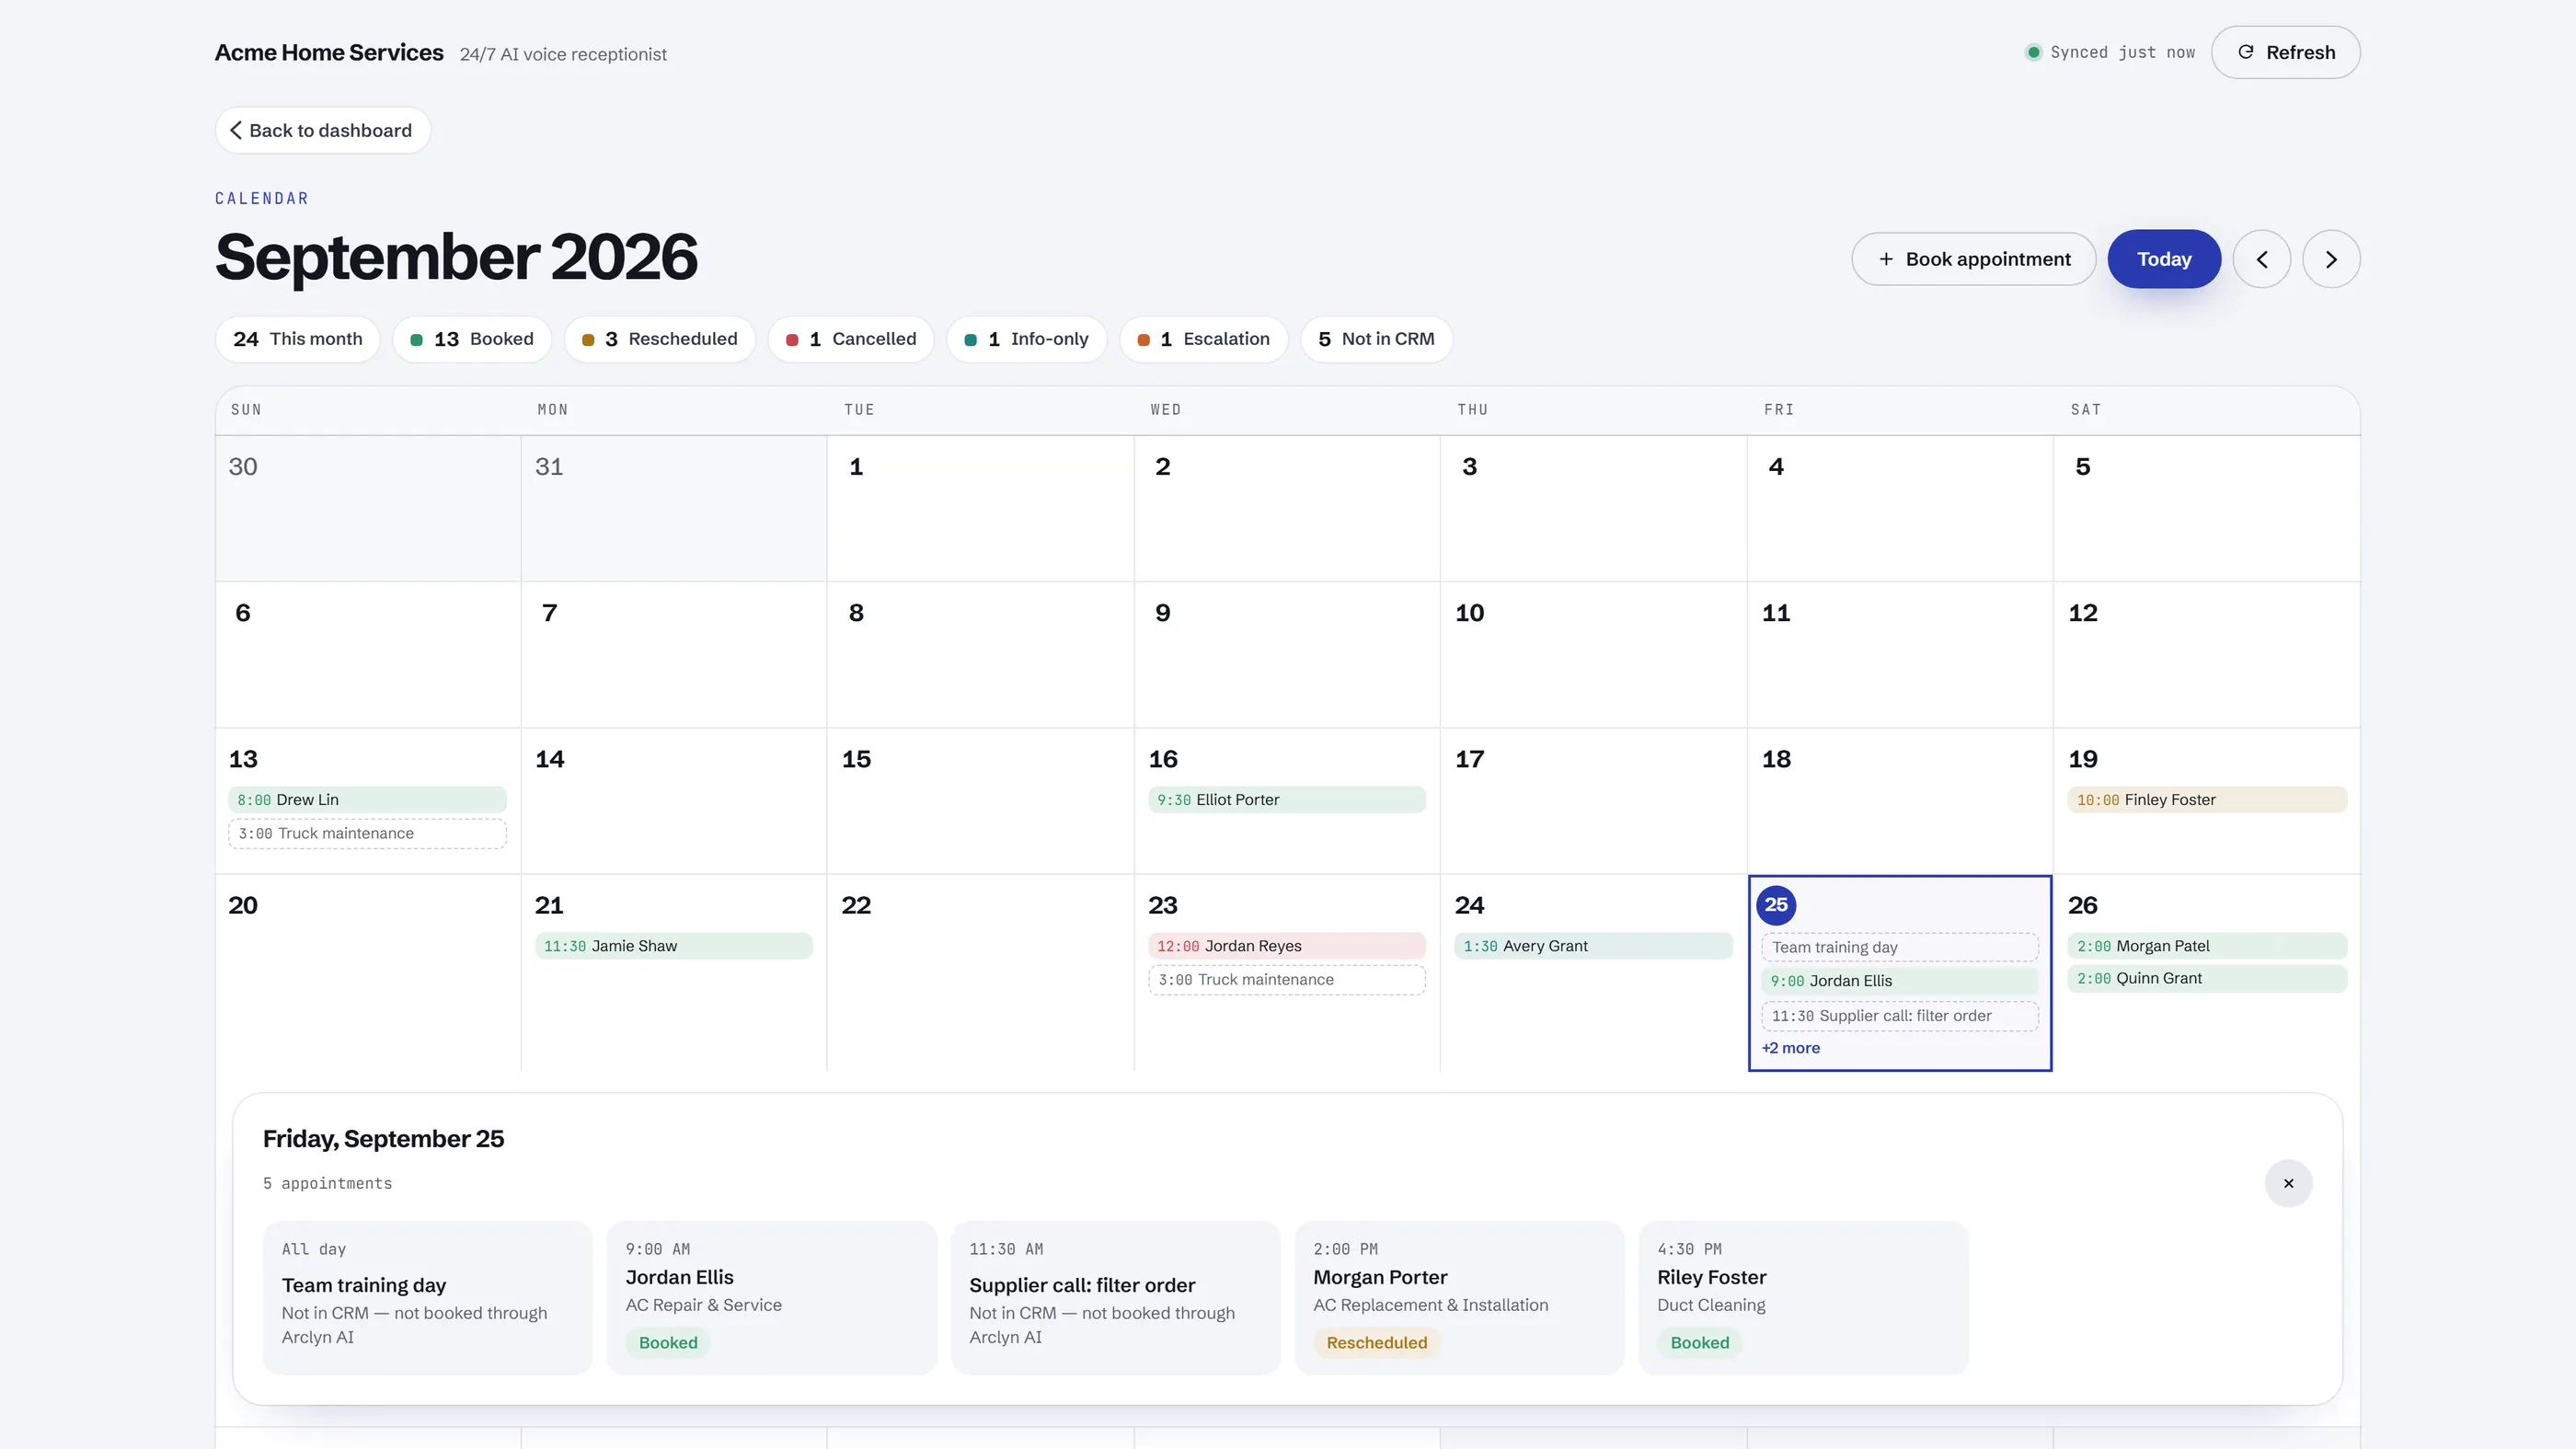The width and height of the screenshot is (2576, 1449).
Task: Click the Friday, September 25 heading
Action: tap(383, 1139)
